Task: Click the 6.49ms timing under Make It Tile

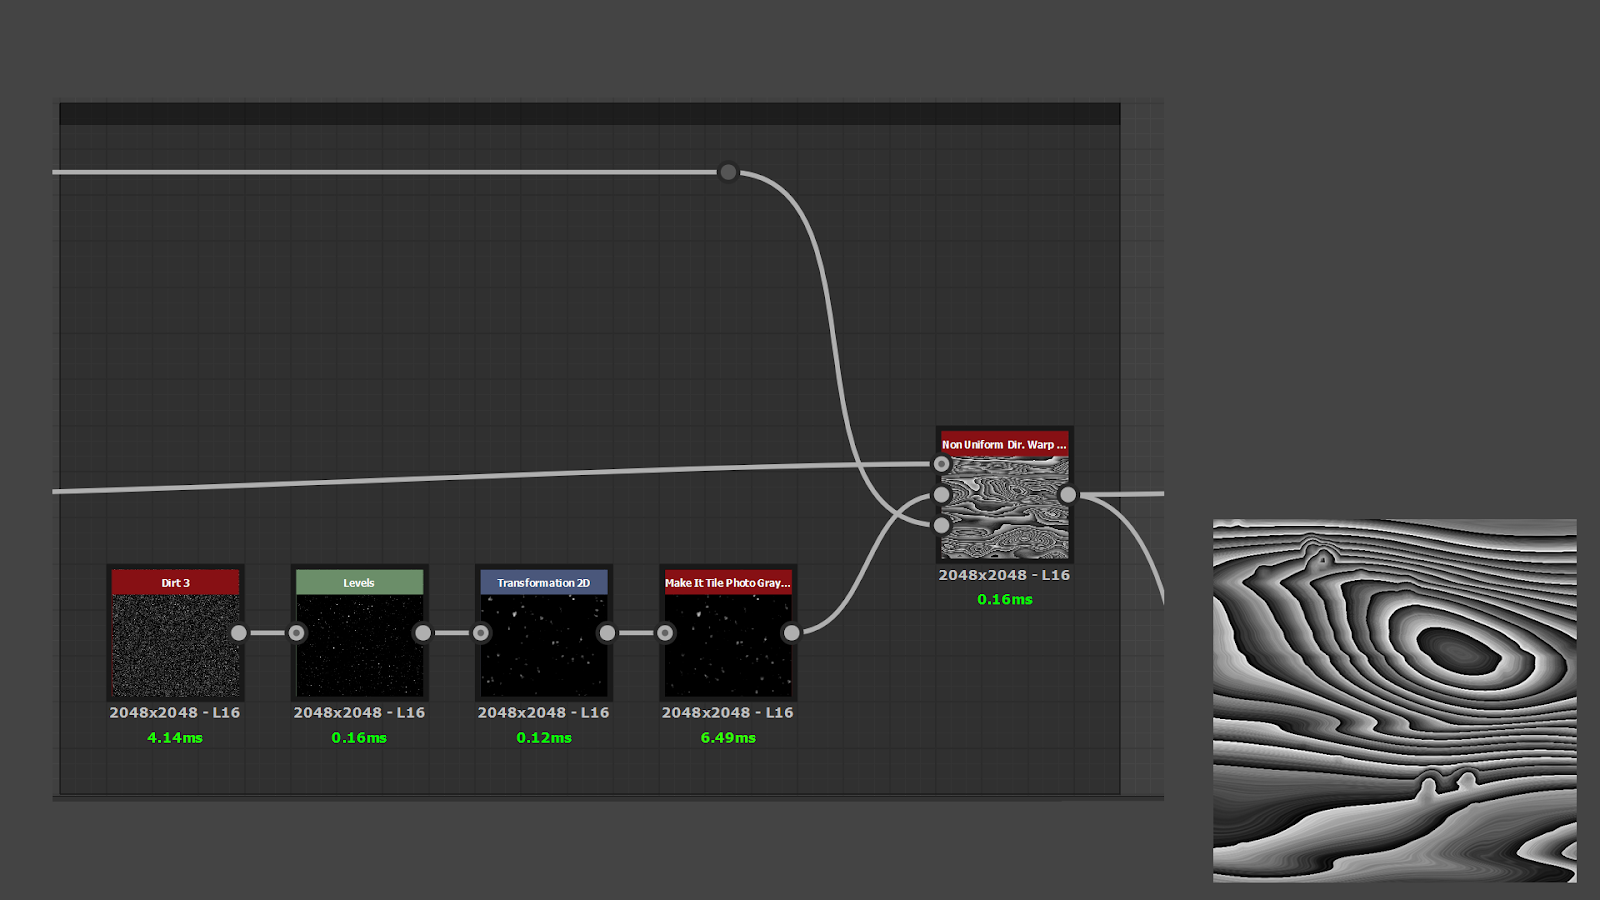Action: [x=728, y=738]
